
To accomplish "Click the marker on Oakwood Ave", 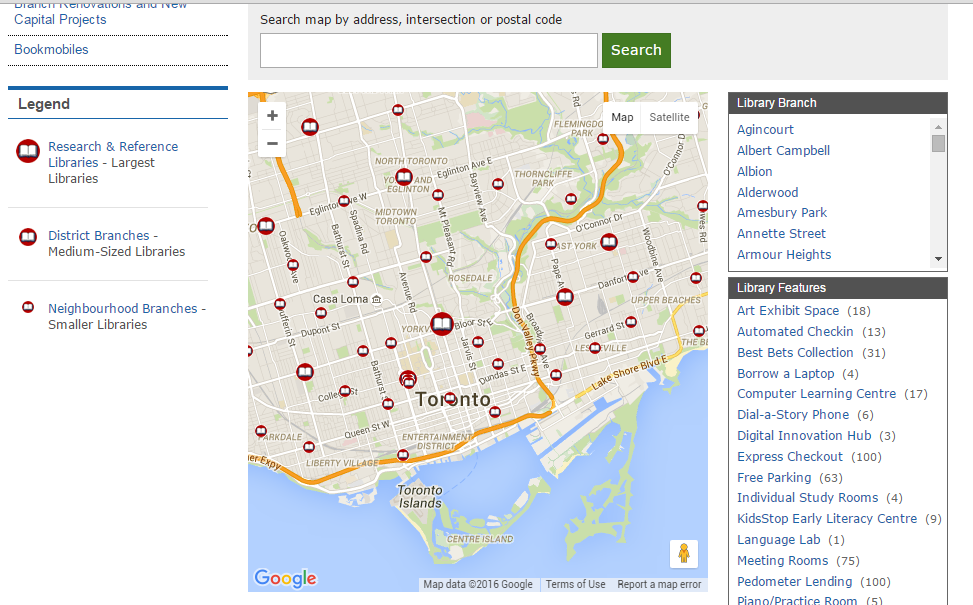I will (293, 265).
